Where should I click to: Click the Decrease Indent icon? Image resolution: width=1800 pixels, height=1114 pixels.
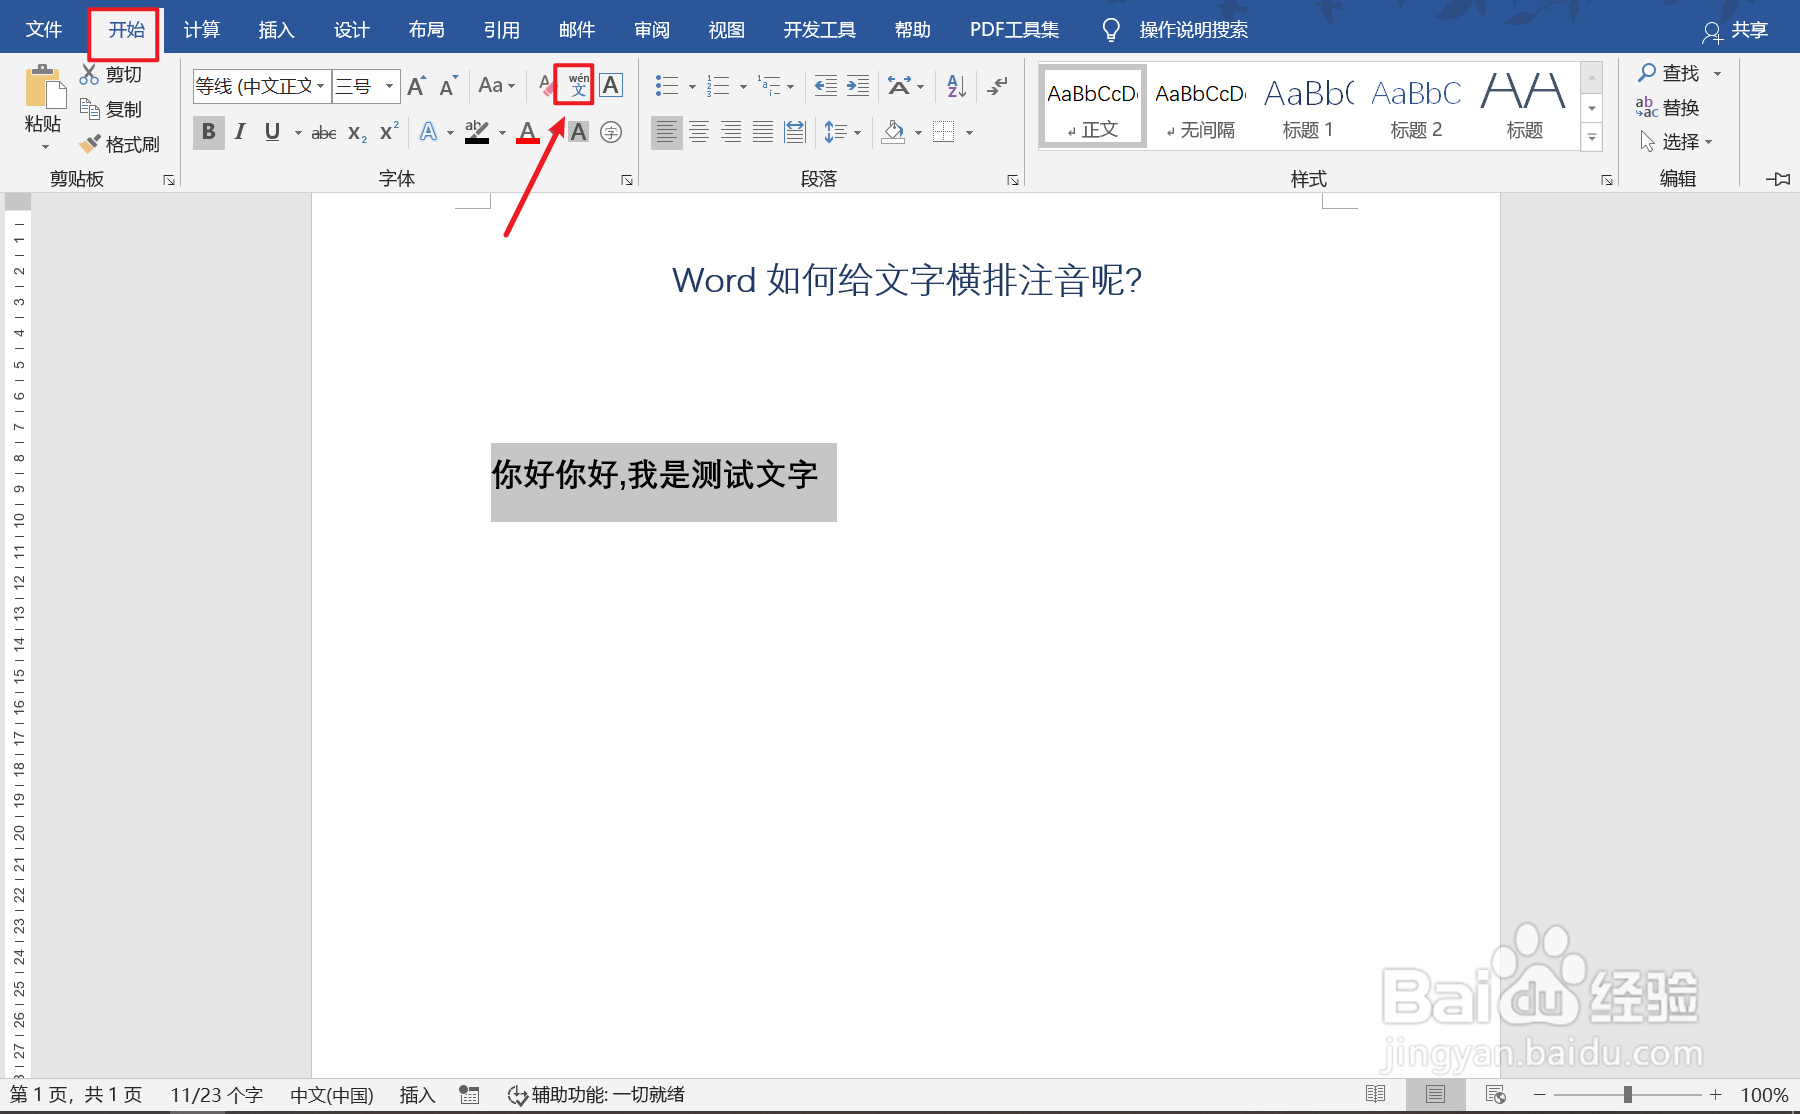pyautogui.click(x=825, y=86)
